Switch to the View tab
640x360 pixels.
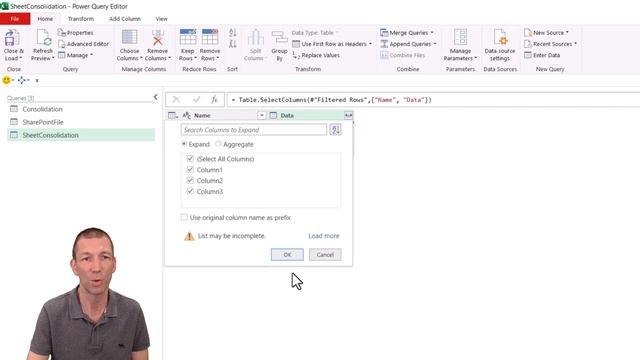pos(162,19)
